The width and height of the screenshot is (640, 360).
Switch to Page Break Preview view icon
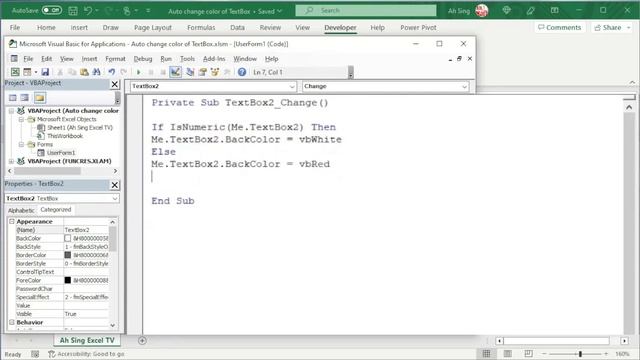click(x=528, y=353)
